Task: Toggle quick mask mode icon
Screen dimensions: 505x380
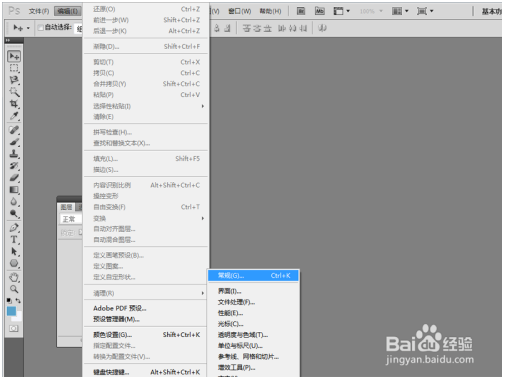Action: pos(14,329)
